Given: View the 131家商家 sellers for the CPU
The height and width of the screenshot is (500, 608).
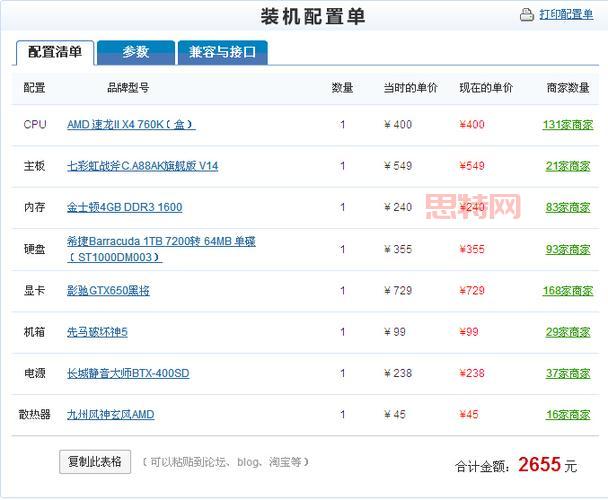Looking at the screenshot, I should (x=567, y=125).
